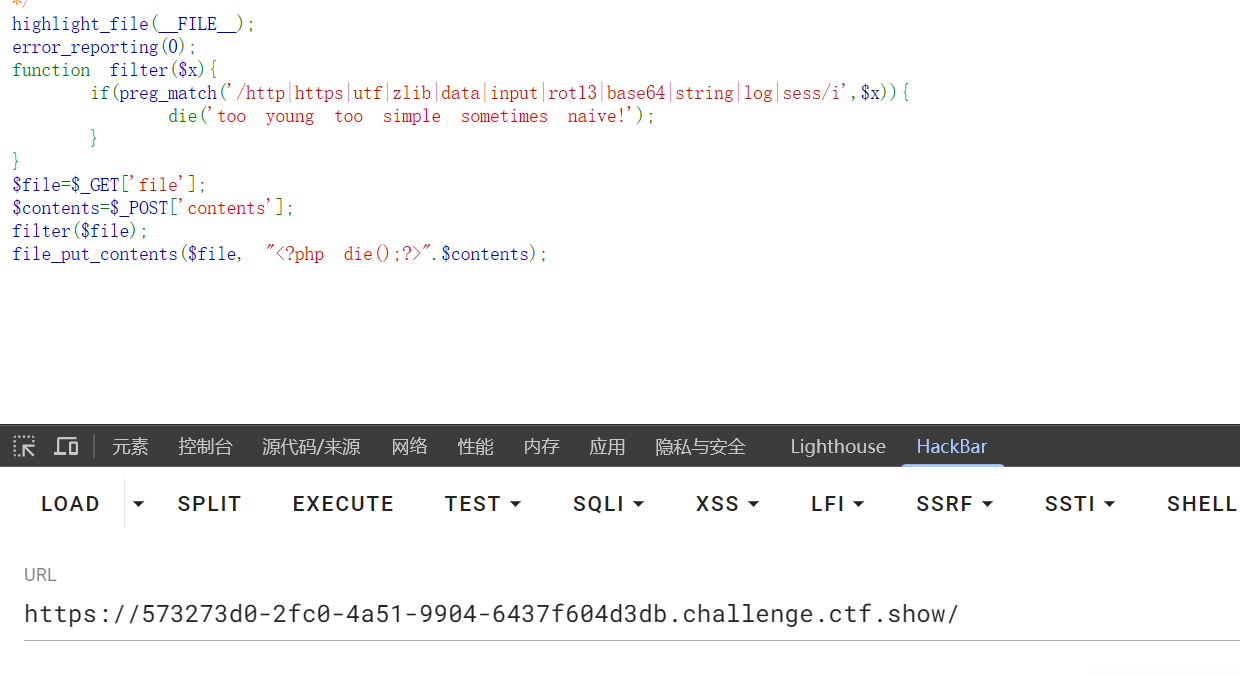Viewport: 1240px width, 673px height.
Task: Click the SPLIT button
Action: pos(209,503)
